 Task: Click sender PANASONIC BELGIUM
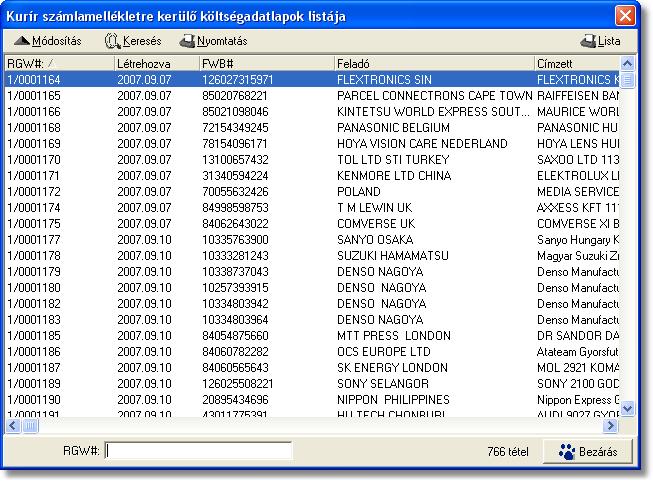pos(393,127)
